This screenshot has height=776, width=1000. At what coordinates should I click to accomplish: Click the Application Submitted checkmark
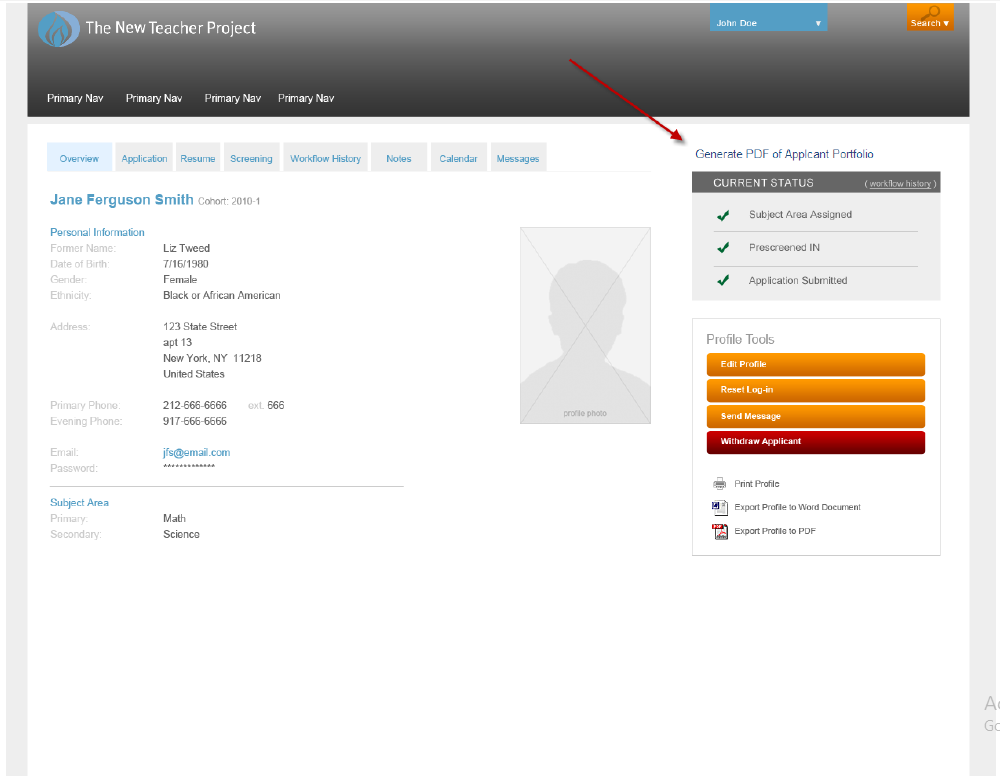tap(723, 281)
